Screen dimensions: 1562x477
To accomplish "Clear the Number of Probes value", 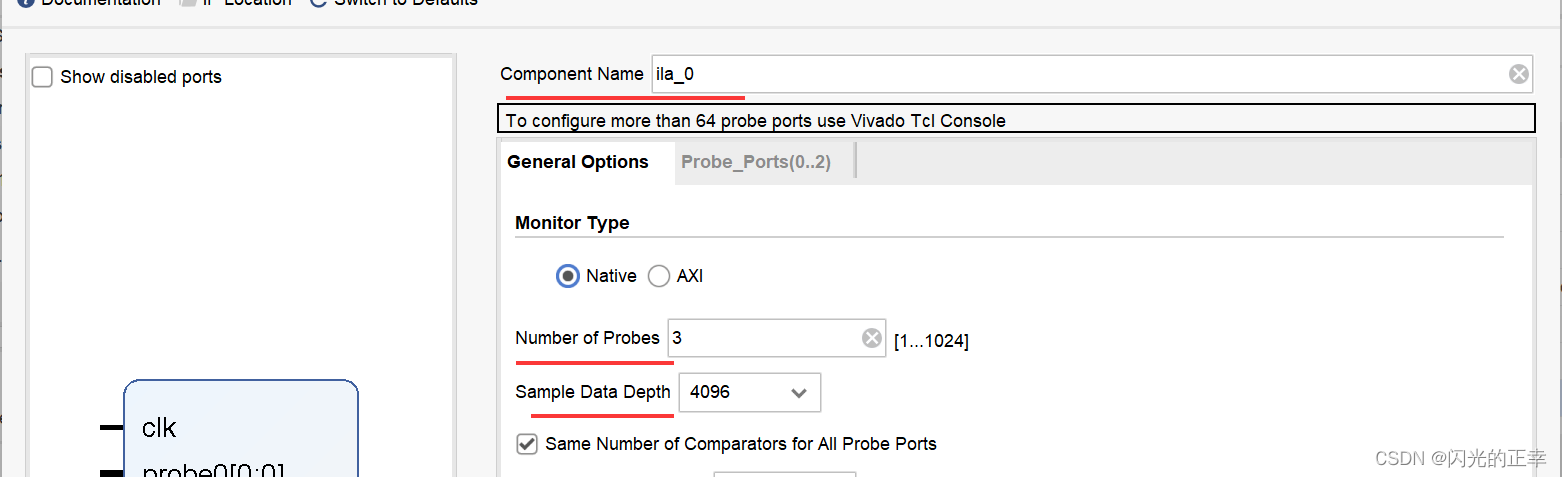I will [x=872, y=338].
